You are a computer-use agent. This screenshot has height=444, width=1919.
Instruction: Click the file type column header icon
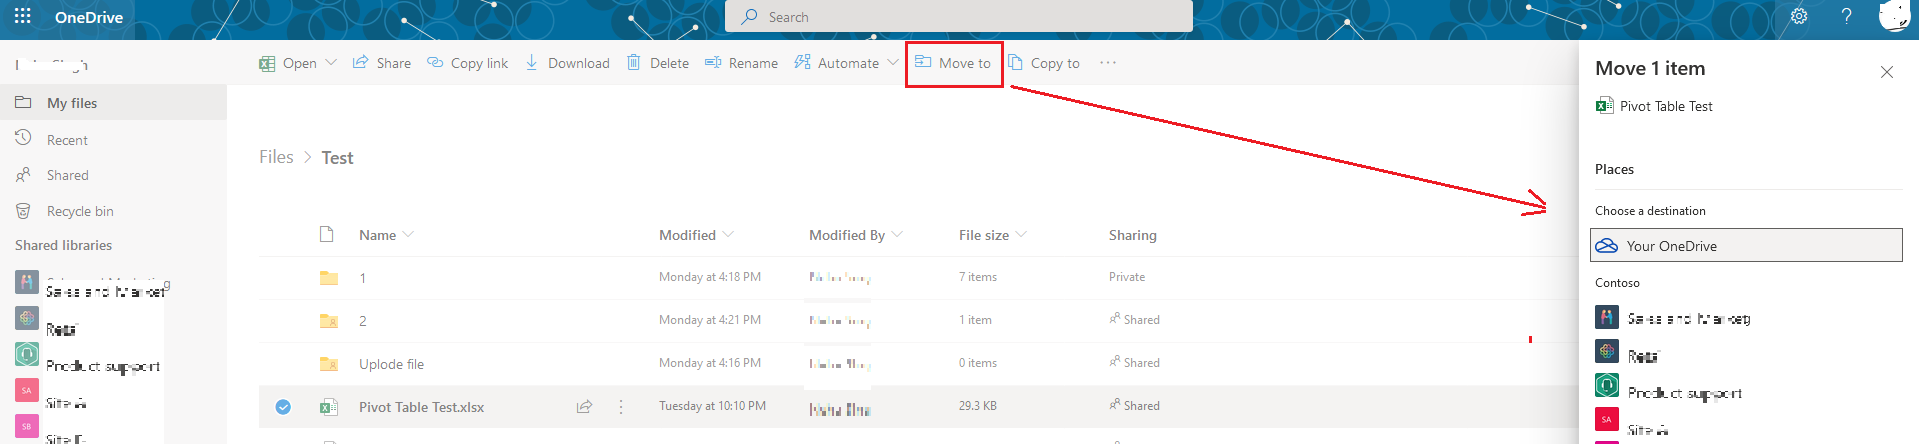click(326, 234)
